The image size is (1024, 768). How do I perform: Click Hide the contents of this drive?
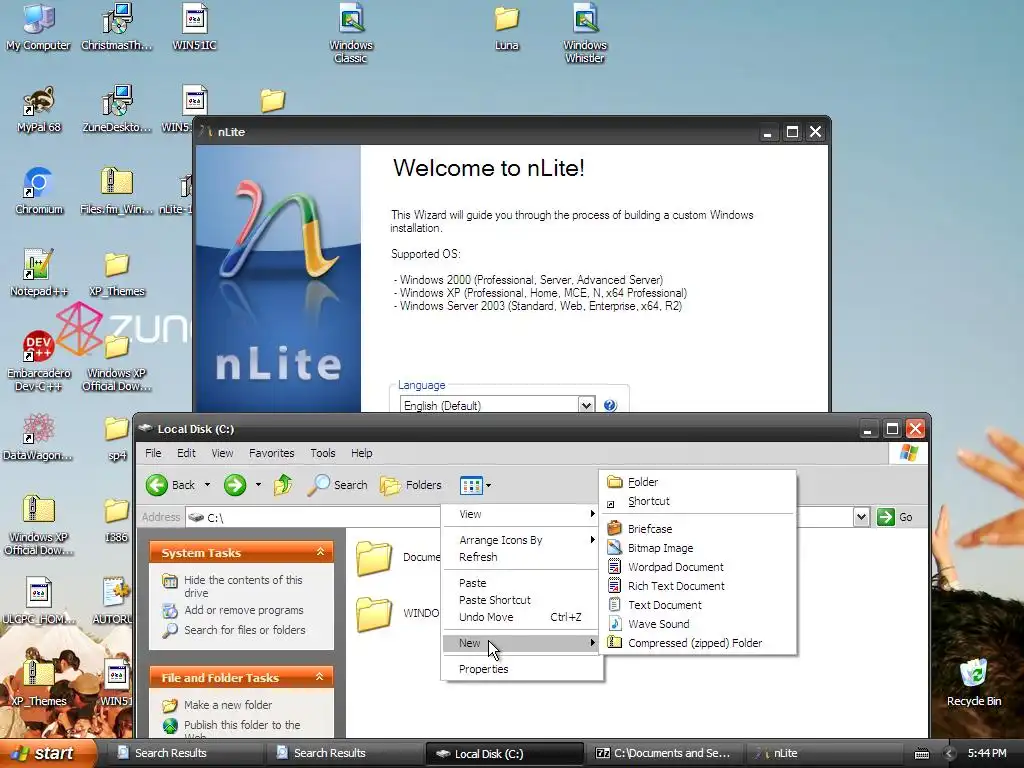243,586
